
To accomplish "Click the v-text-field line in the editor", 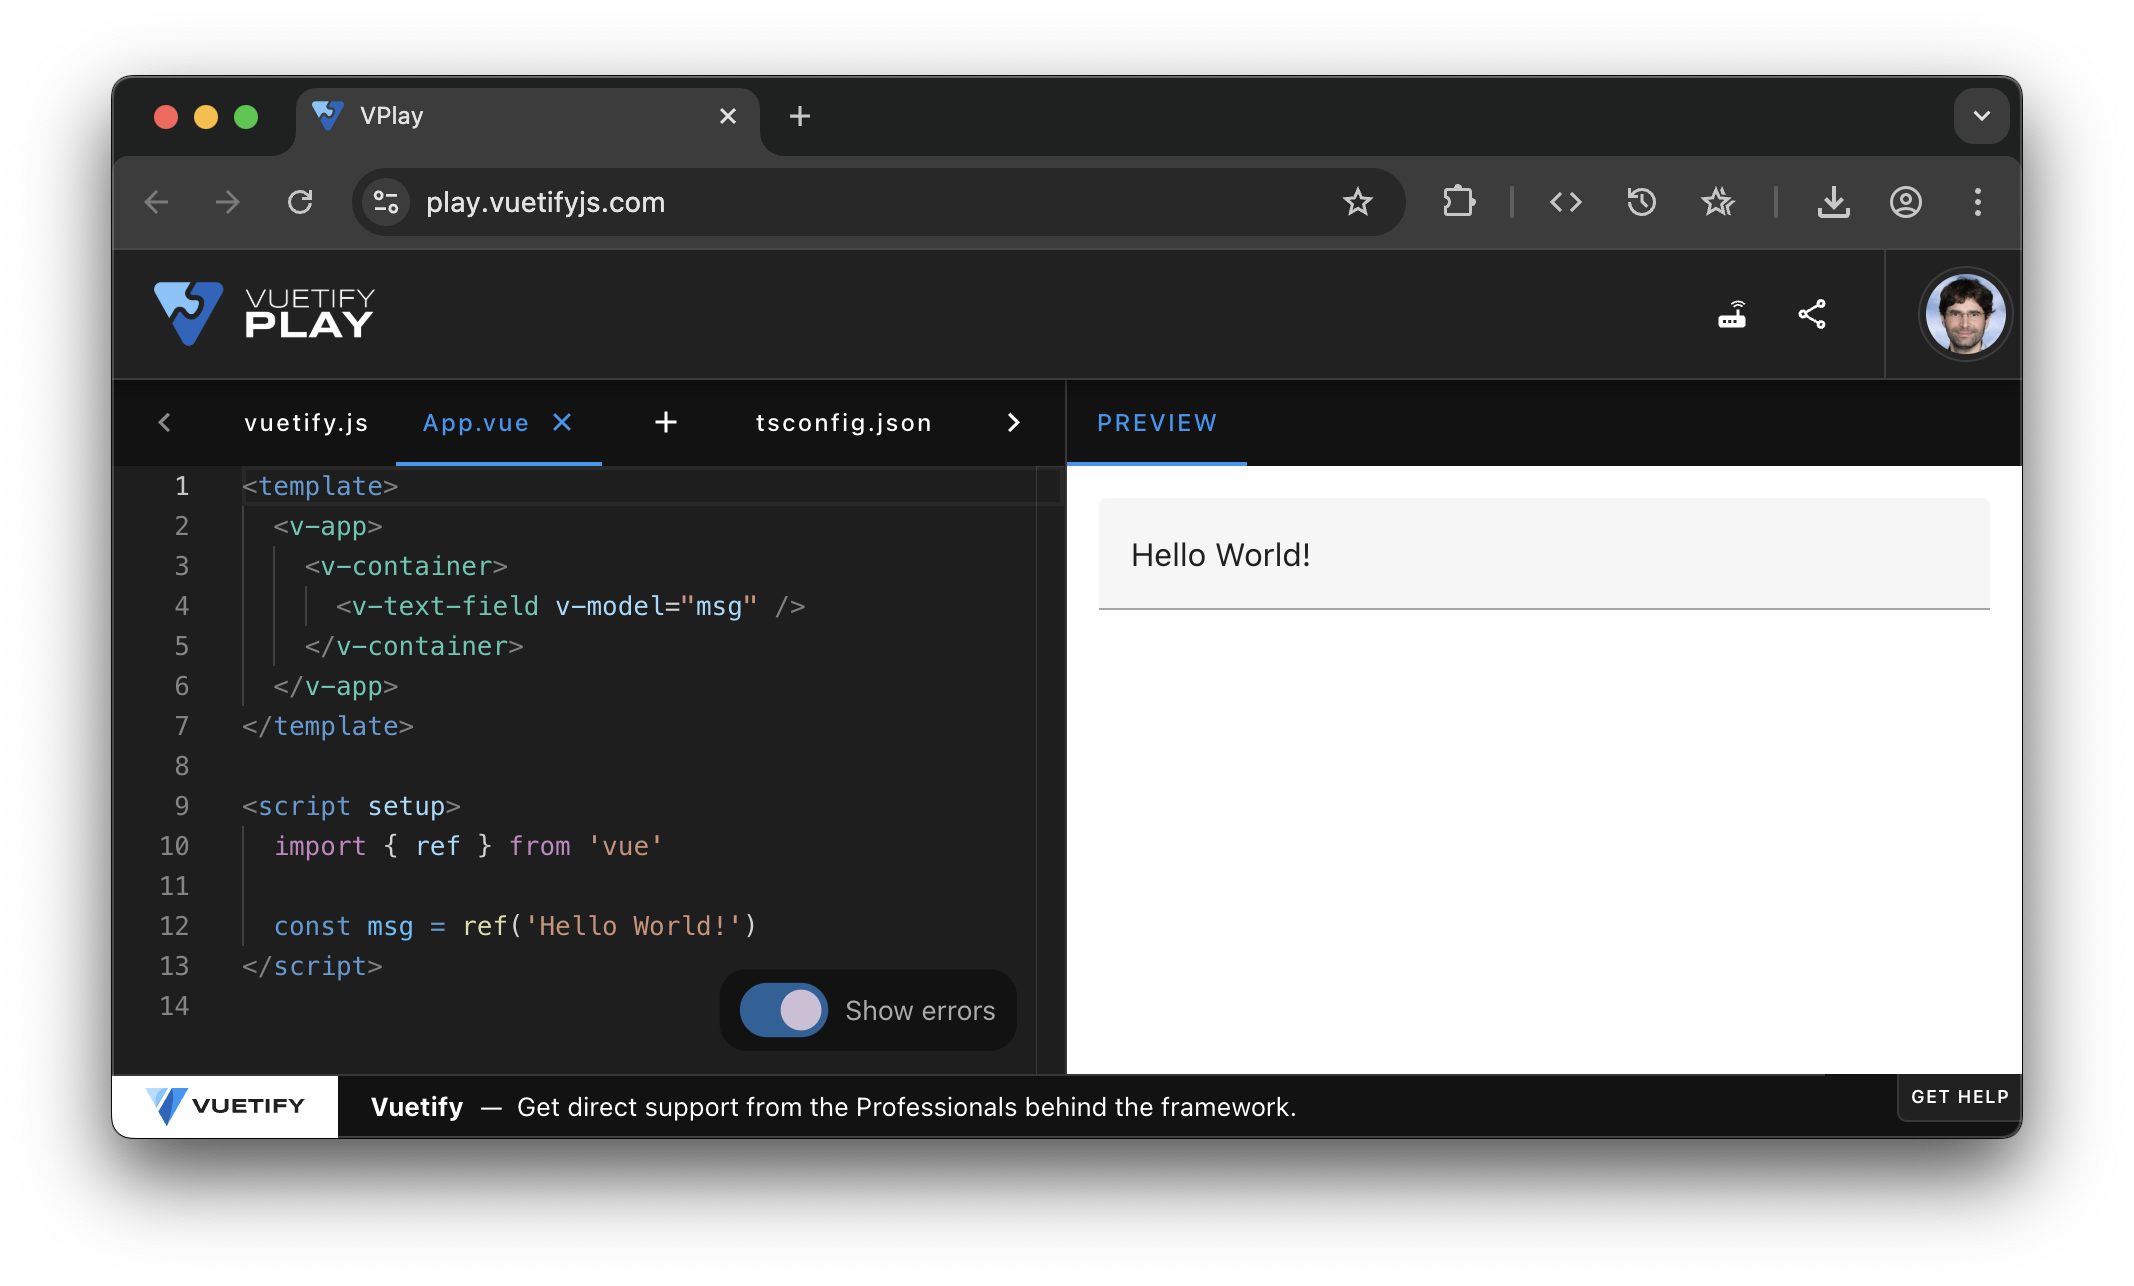I will click(570, 606).
